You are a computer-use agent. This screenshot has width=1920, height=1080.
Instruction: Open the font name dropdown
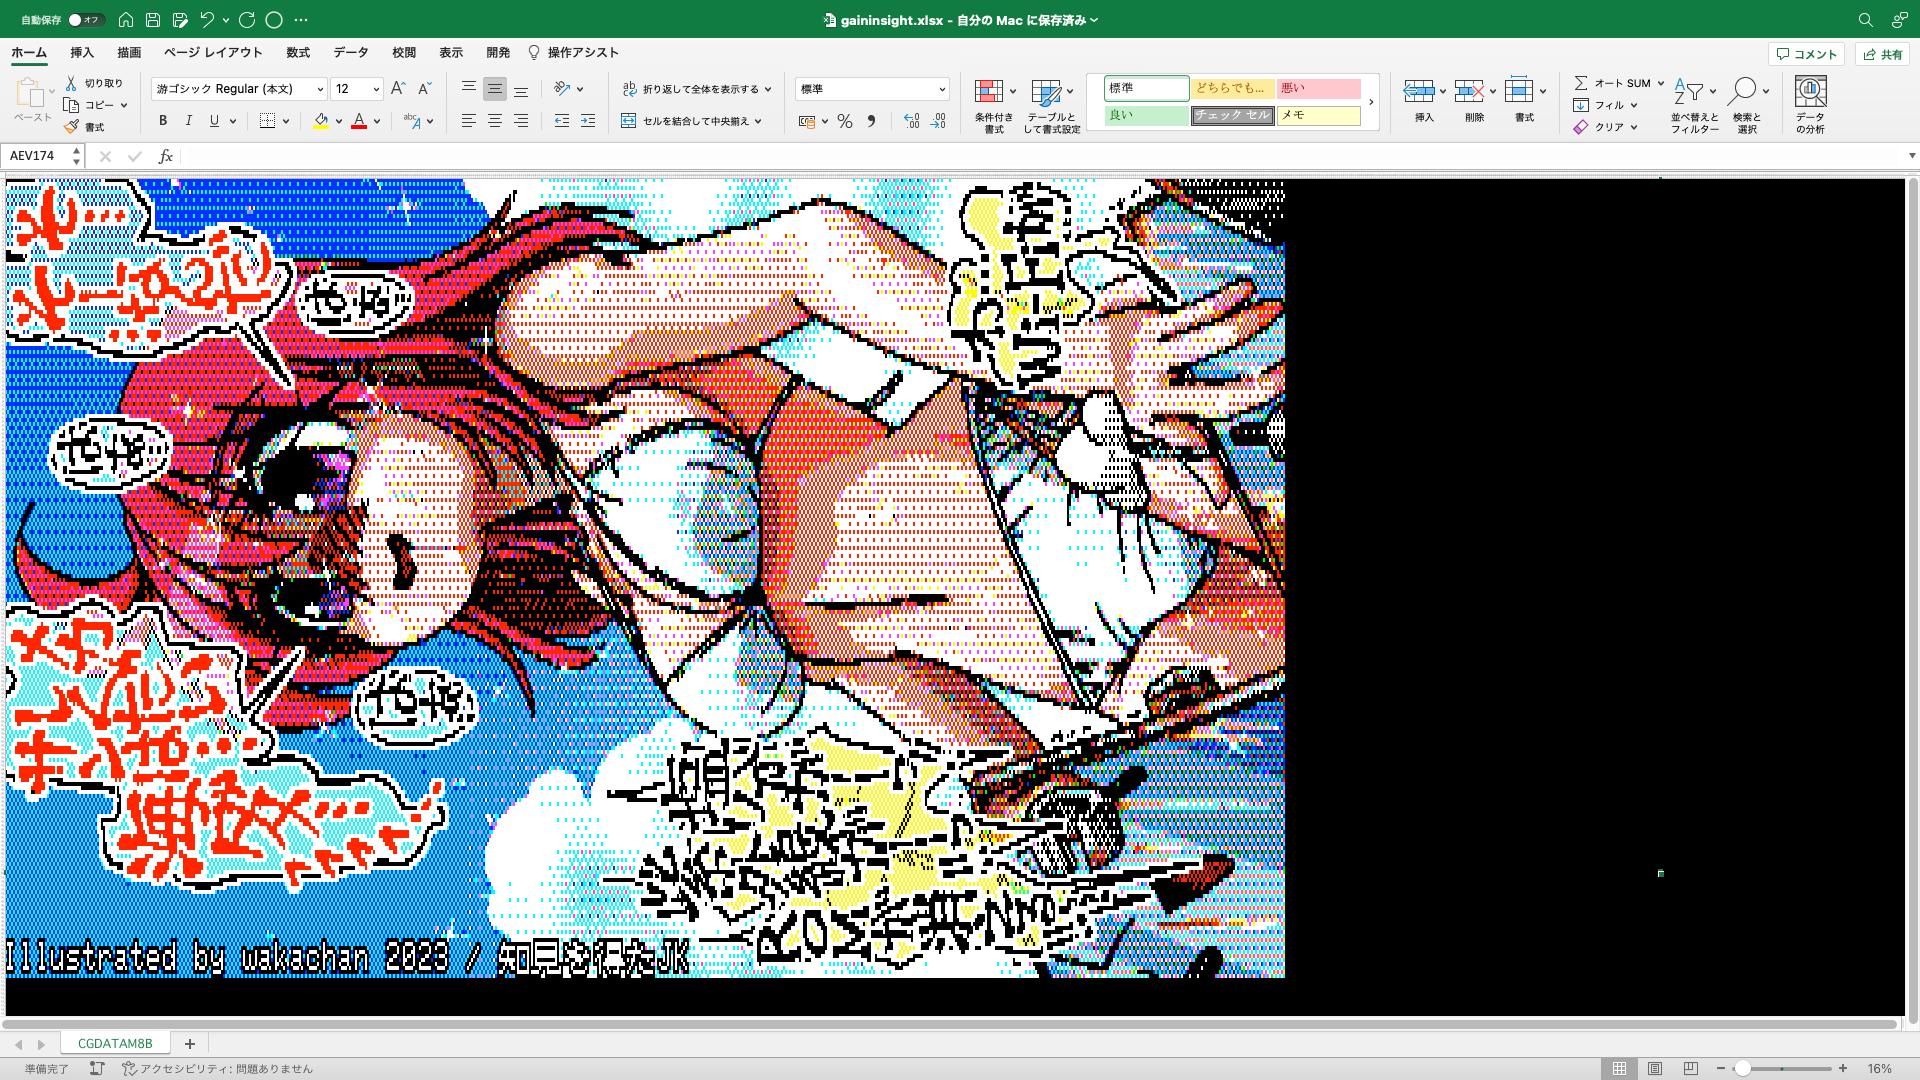(320, 89)
